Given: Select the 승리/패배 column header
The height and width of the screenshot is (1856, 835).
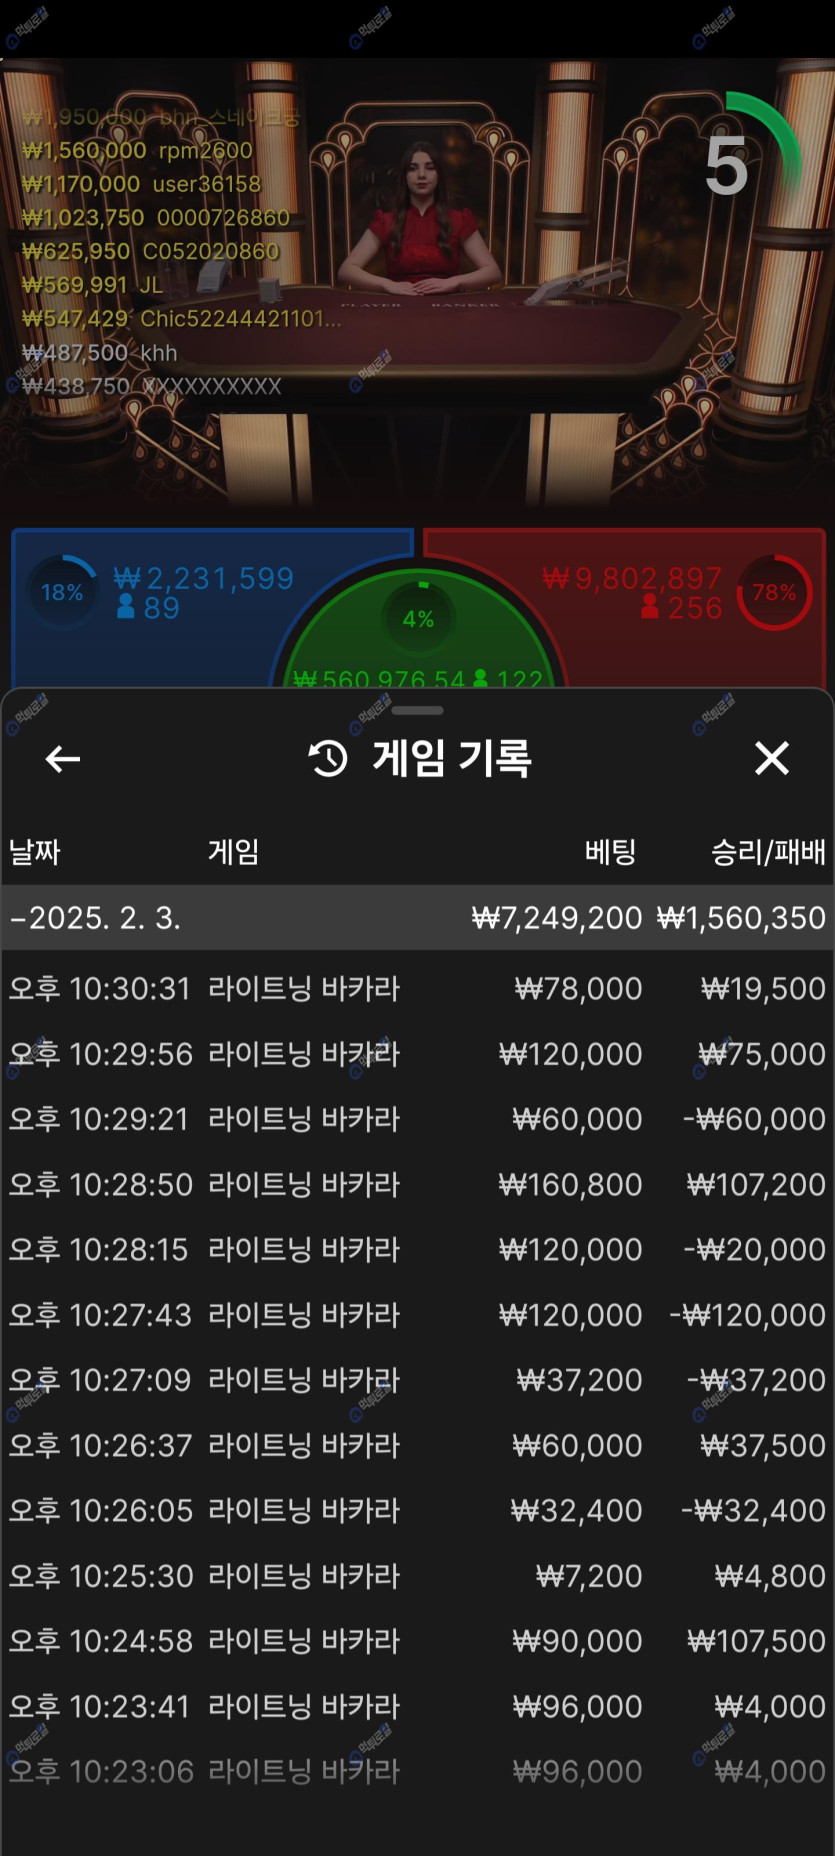Looking at the screenshot, I should click(x=767, y=852).
